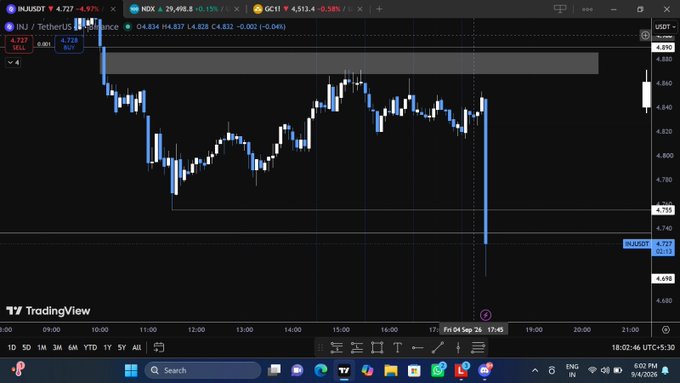Viewport: 680px width, 383px height.
Task: Open the Copilot taskbar icon
Action: 367,370
